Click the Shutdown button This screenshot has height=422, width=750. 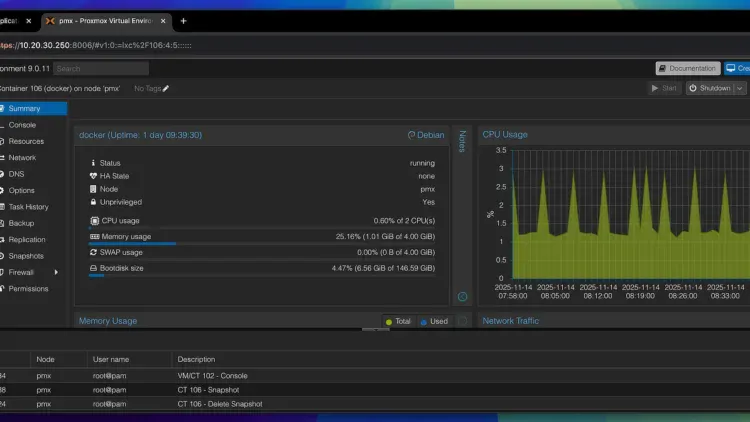point(710,88)
